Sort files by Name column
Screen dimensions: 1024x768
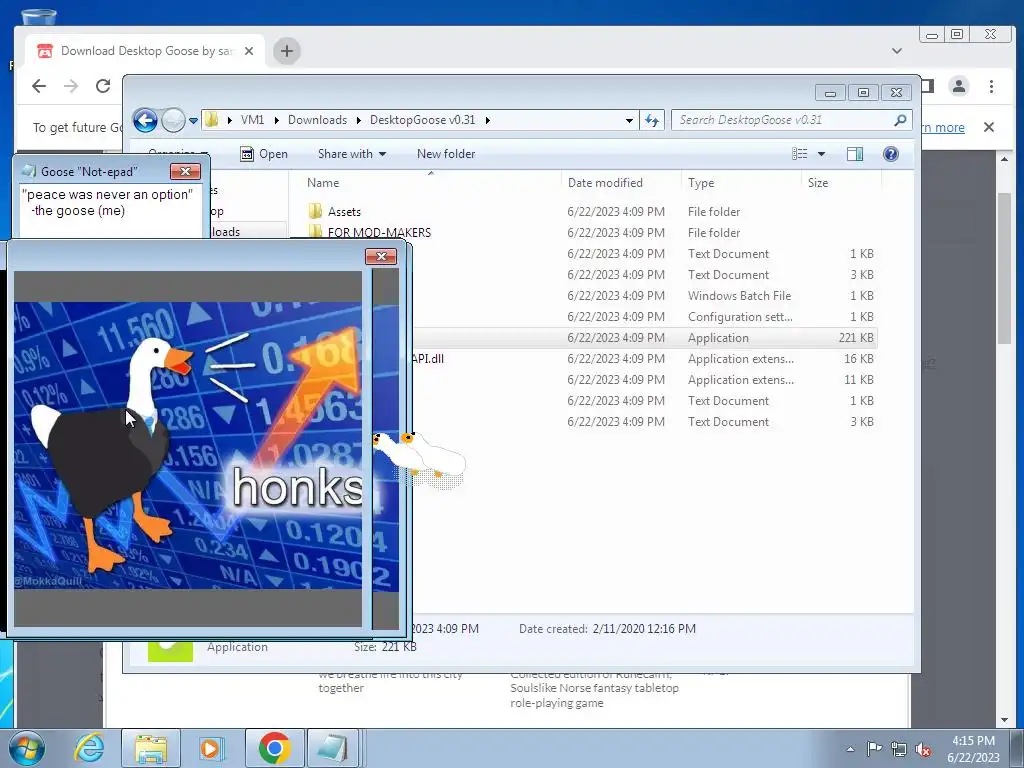click(x=323, y=183)
